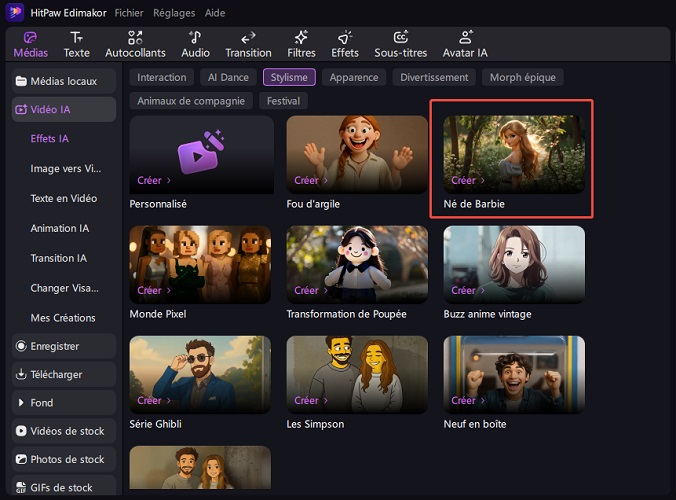Collapse the Vidéo IA sidebar section
The image size is (676, 500).
point(63,110)
